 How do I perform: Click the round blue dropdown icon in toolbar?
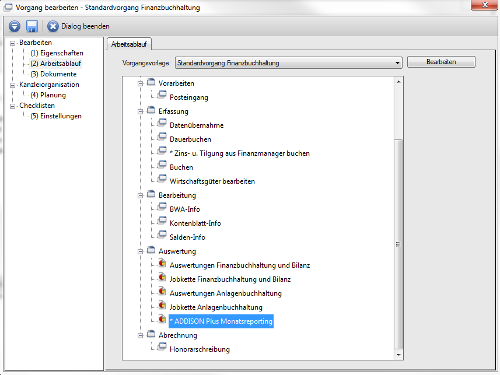[x=14, y=26]
